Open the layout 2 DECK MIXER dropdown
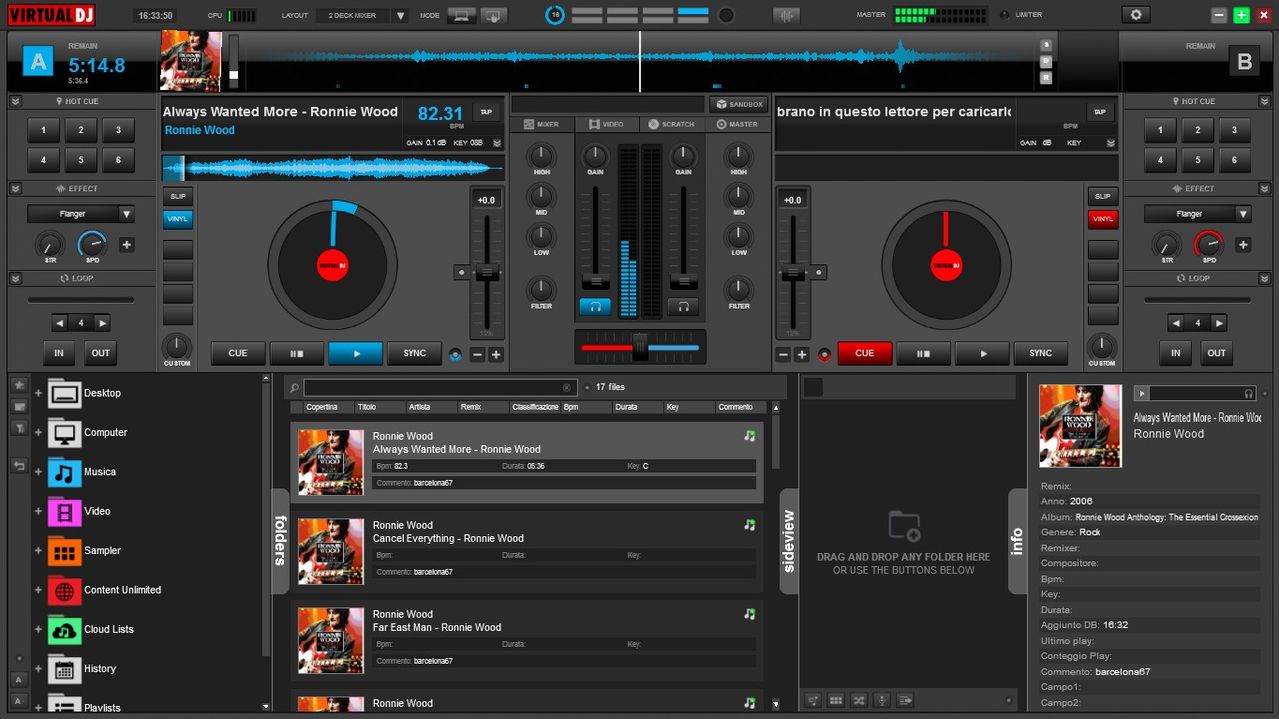The width and height of the screenshot is (1279, 719). (x=401, y=16)
